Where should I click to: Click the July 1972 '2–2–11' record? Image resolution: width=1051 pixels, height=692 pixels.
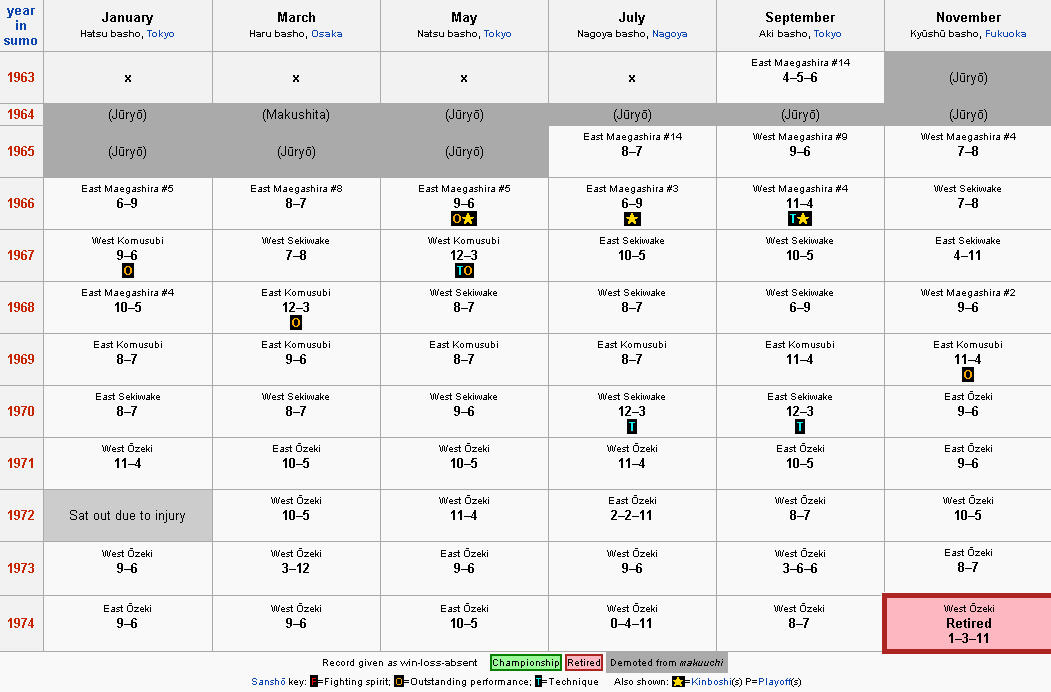(x=631, y=515)
